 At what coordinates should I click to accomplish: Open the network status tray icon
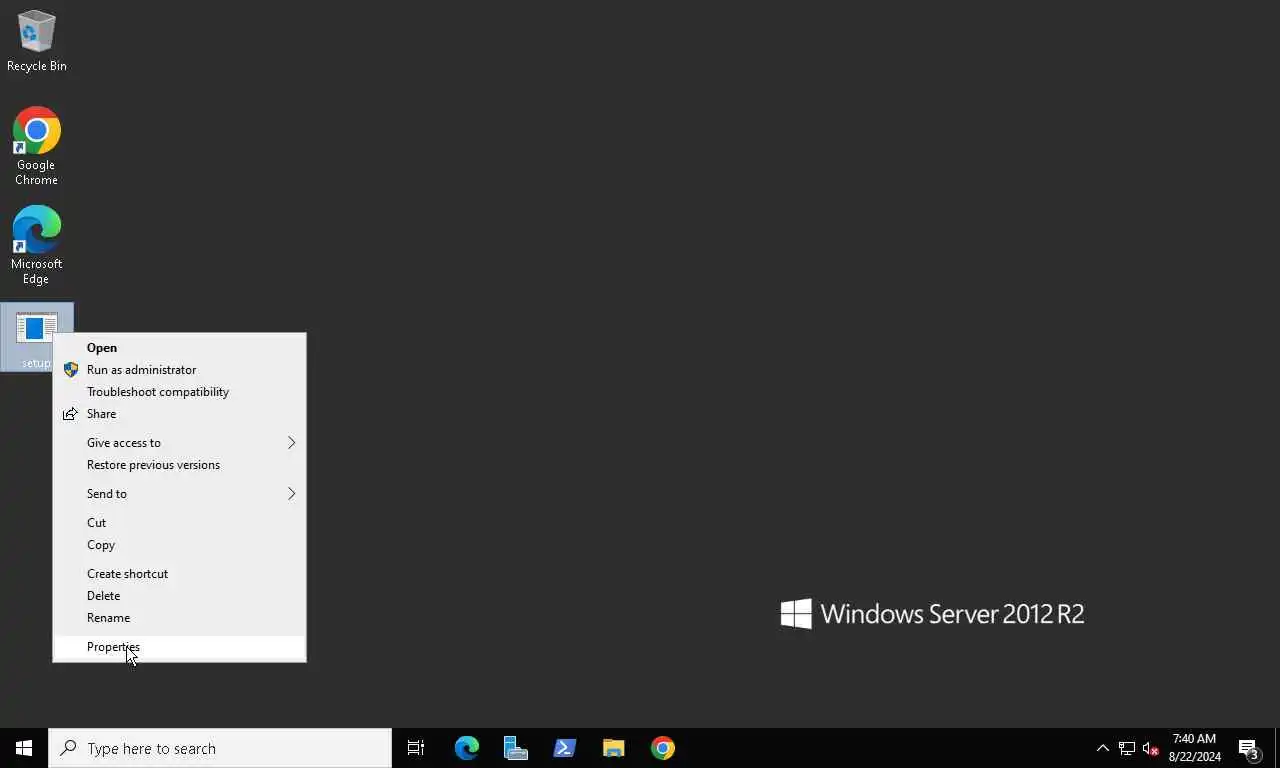[1127, 748]
